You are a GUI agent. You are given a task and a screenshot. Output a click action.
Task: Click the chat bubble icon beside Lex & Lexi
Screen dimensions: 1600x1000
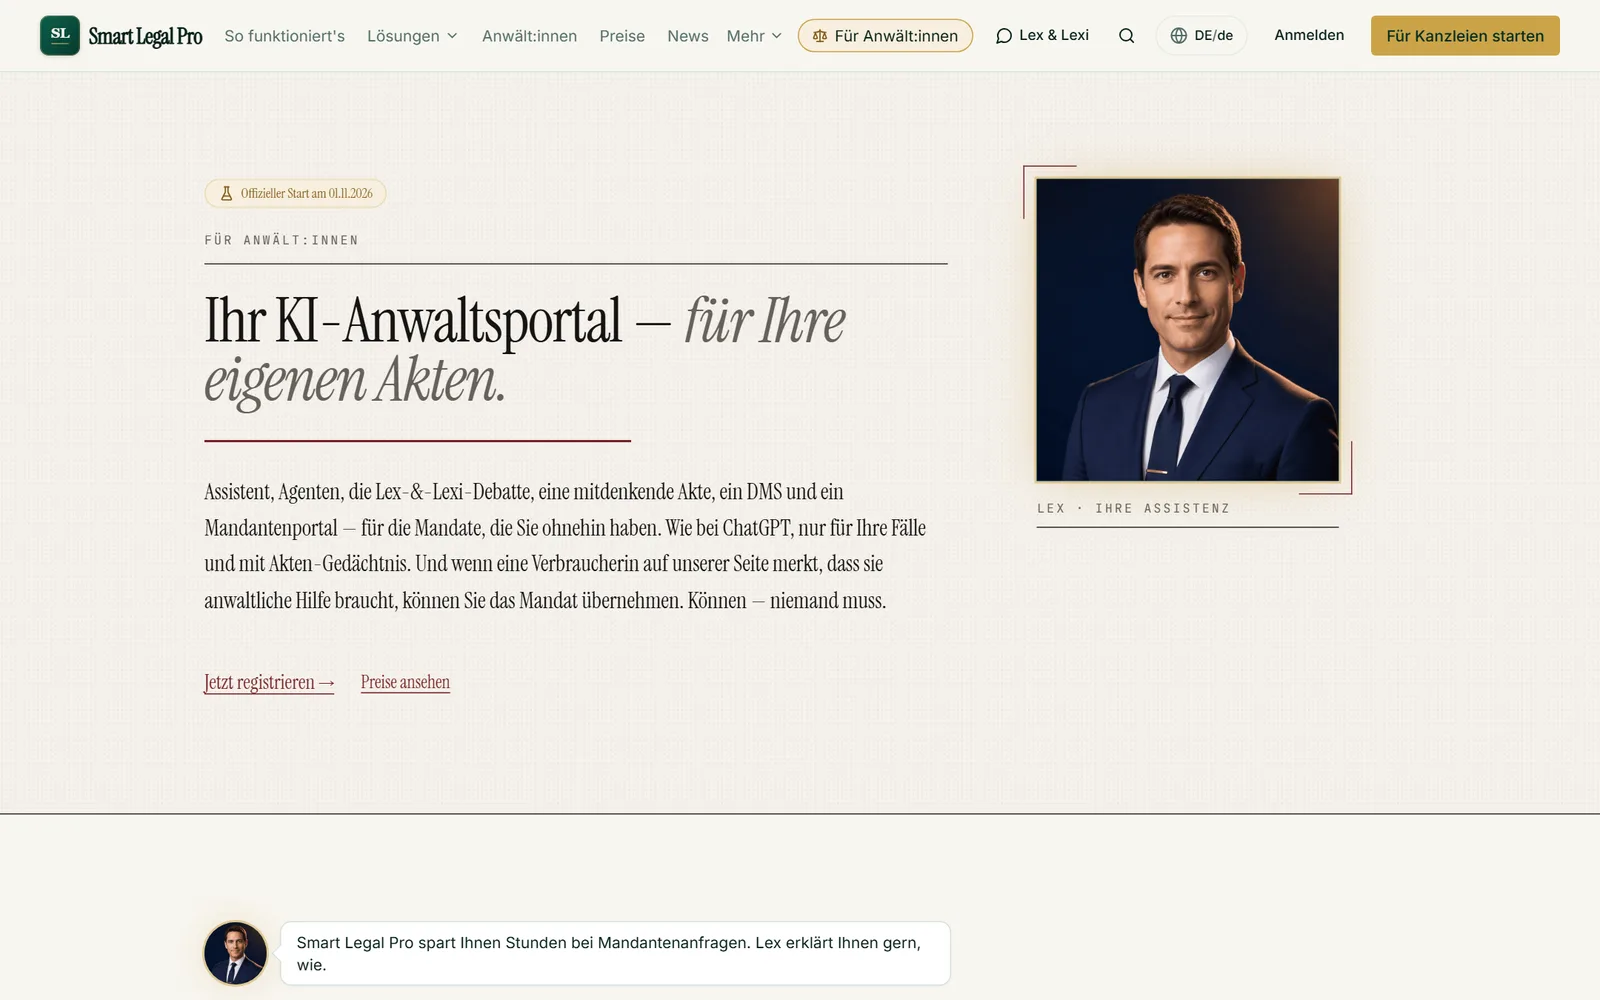pyautogui.click(x=1004, y=36)
